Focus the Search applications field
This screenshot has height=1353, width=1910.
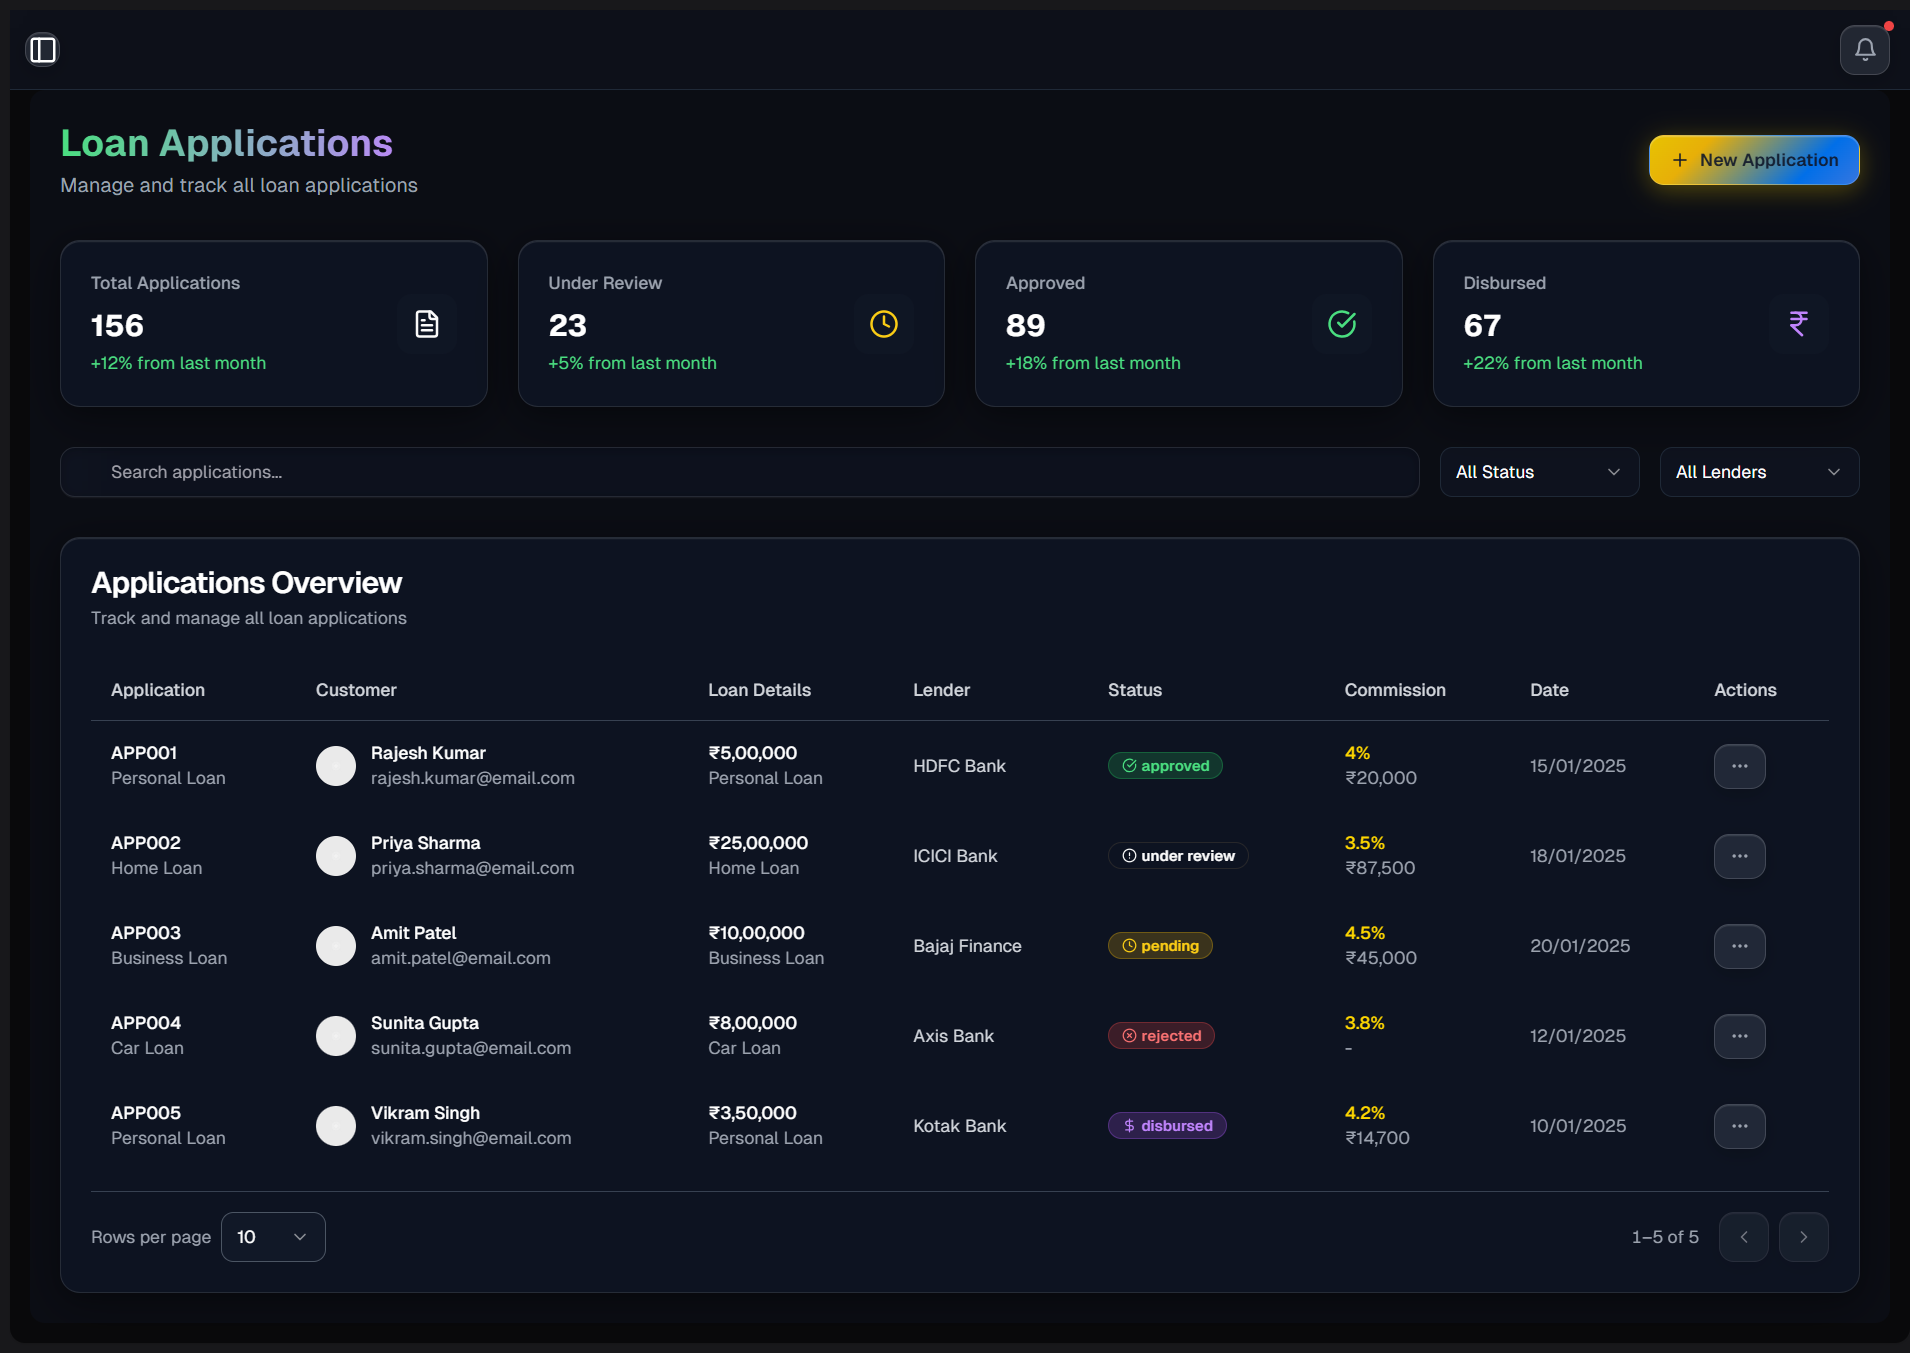[x=740, y=472]
